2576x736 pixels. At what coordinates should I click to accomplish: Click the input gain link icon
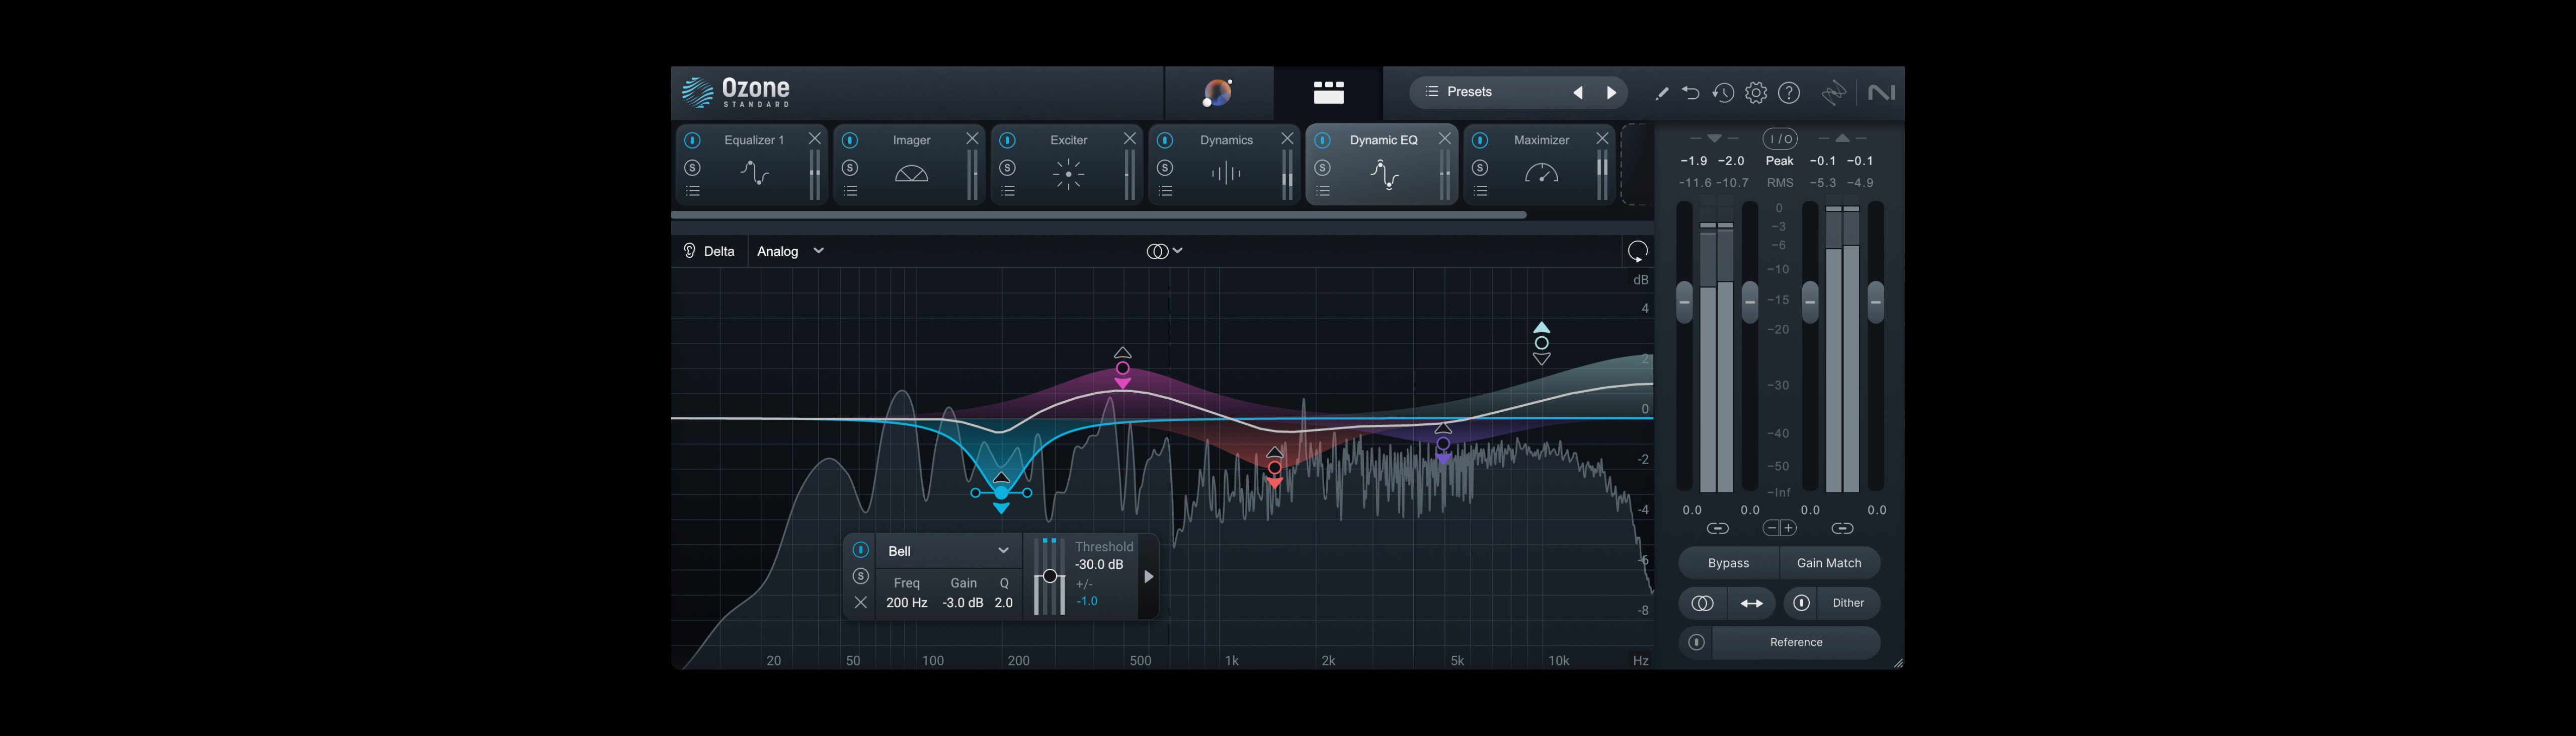tap(1717, 528)
